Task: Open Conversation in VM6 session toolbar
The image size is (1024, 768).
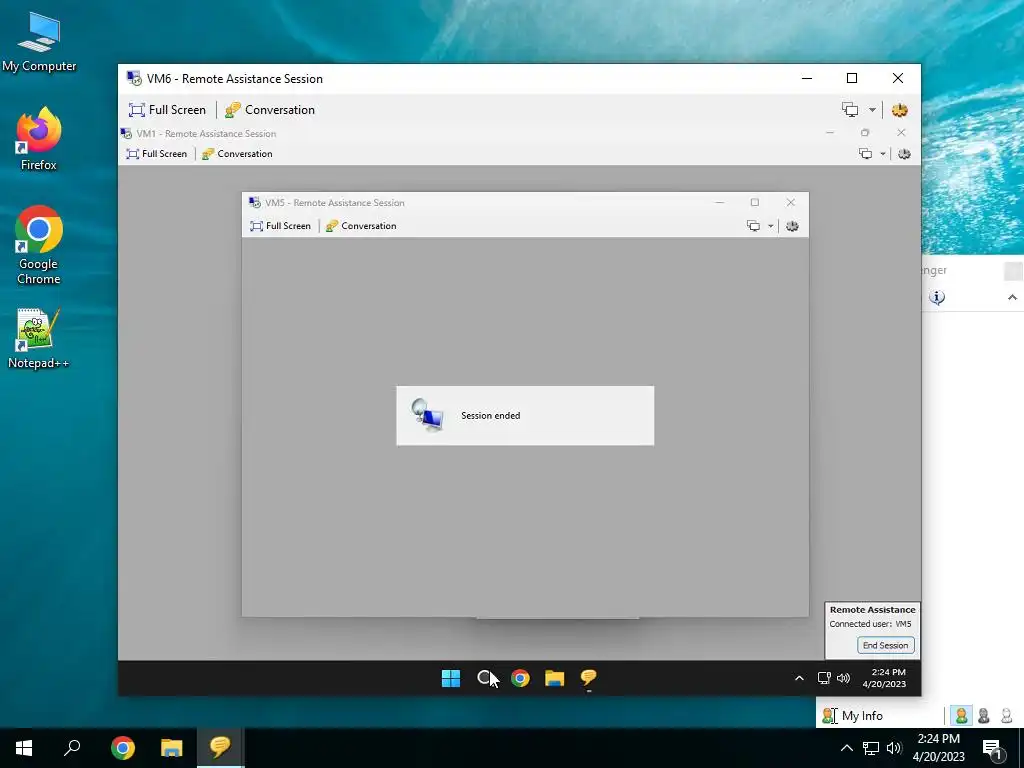Action: coord(270,110)
